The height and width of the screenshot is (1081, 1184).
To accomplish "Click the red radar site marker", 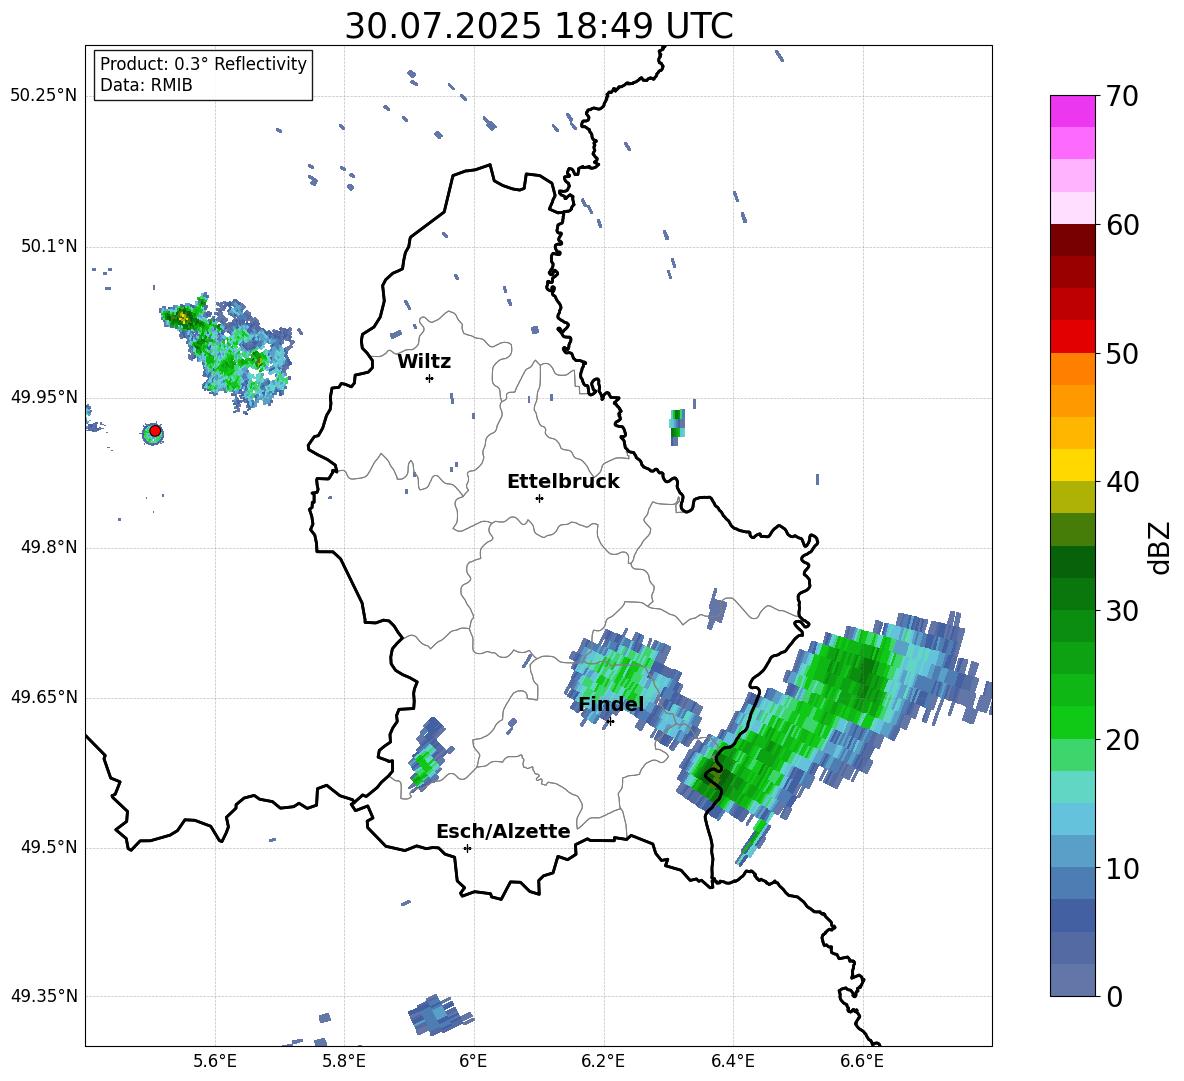I will coord(155,431).
